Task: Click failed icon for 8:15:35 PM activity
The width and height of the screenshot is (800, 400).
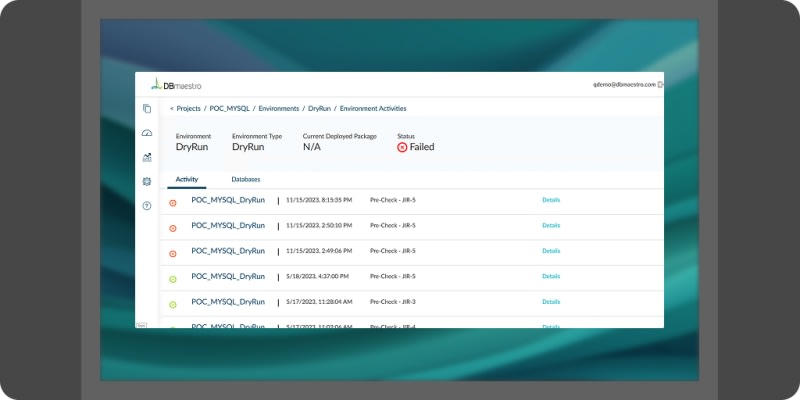Action: click(x=172, y=203)
